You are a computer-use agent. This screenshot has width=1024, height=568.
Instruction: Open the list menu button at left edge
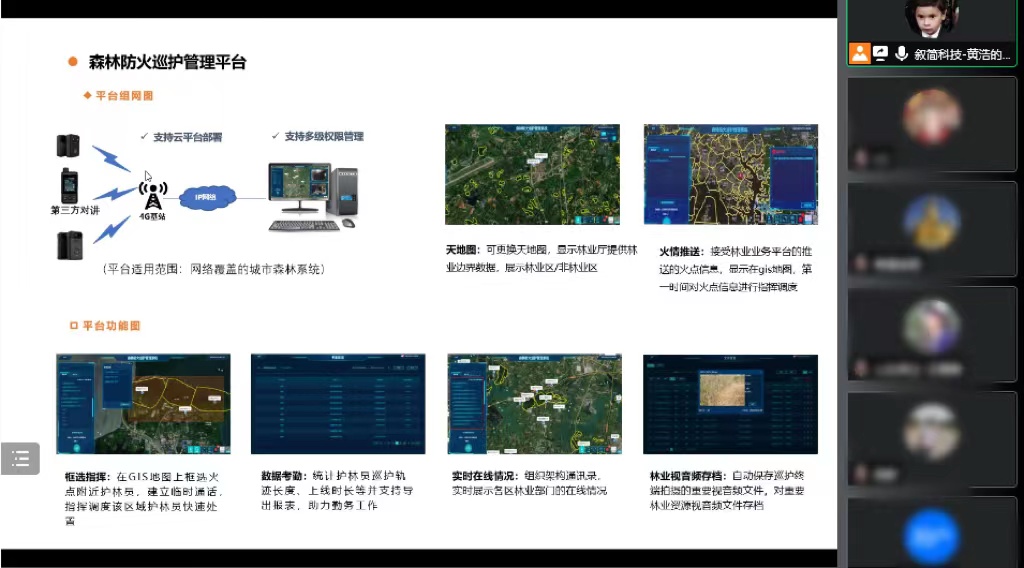pyautogui.click(x=20, y=459)
